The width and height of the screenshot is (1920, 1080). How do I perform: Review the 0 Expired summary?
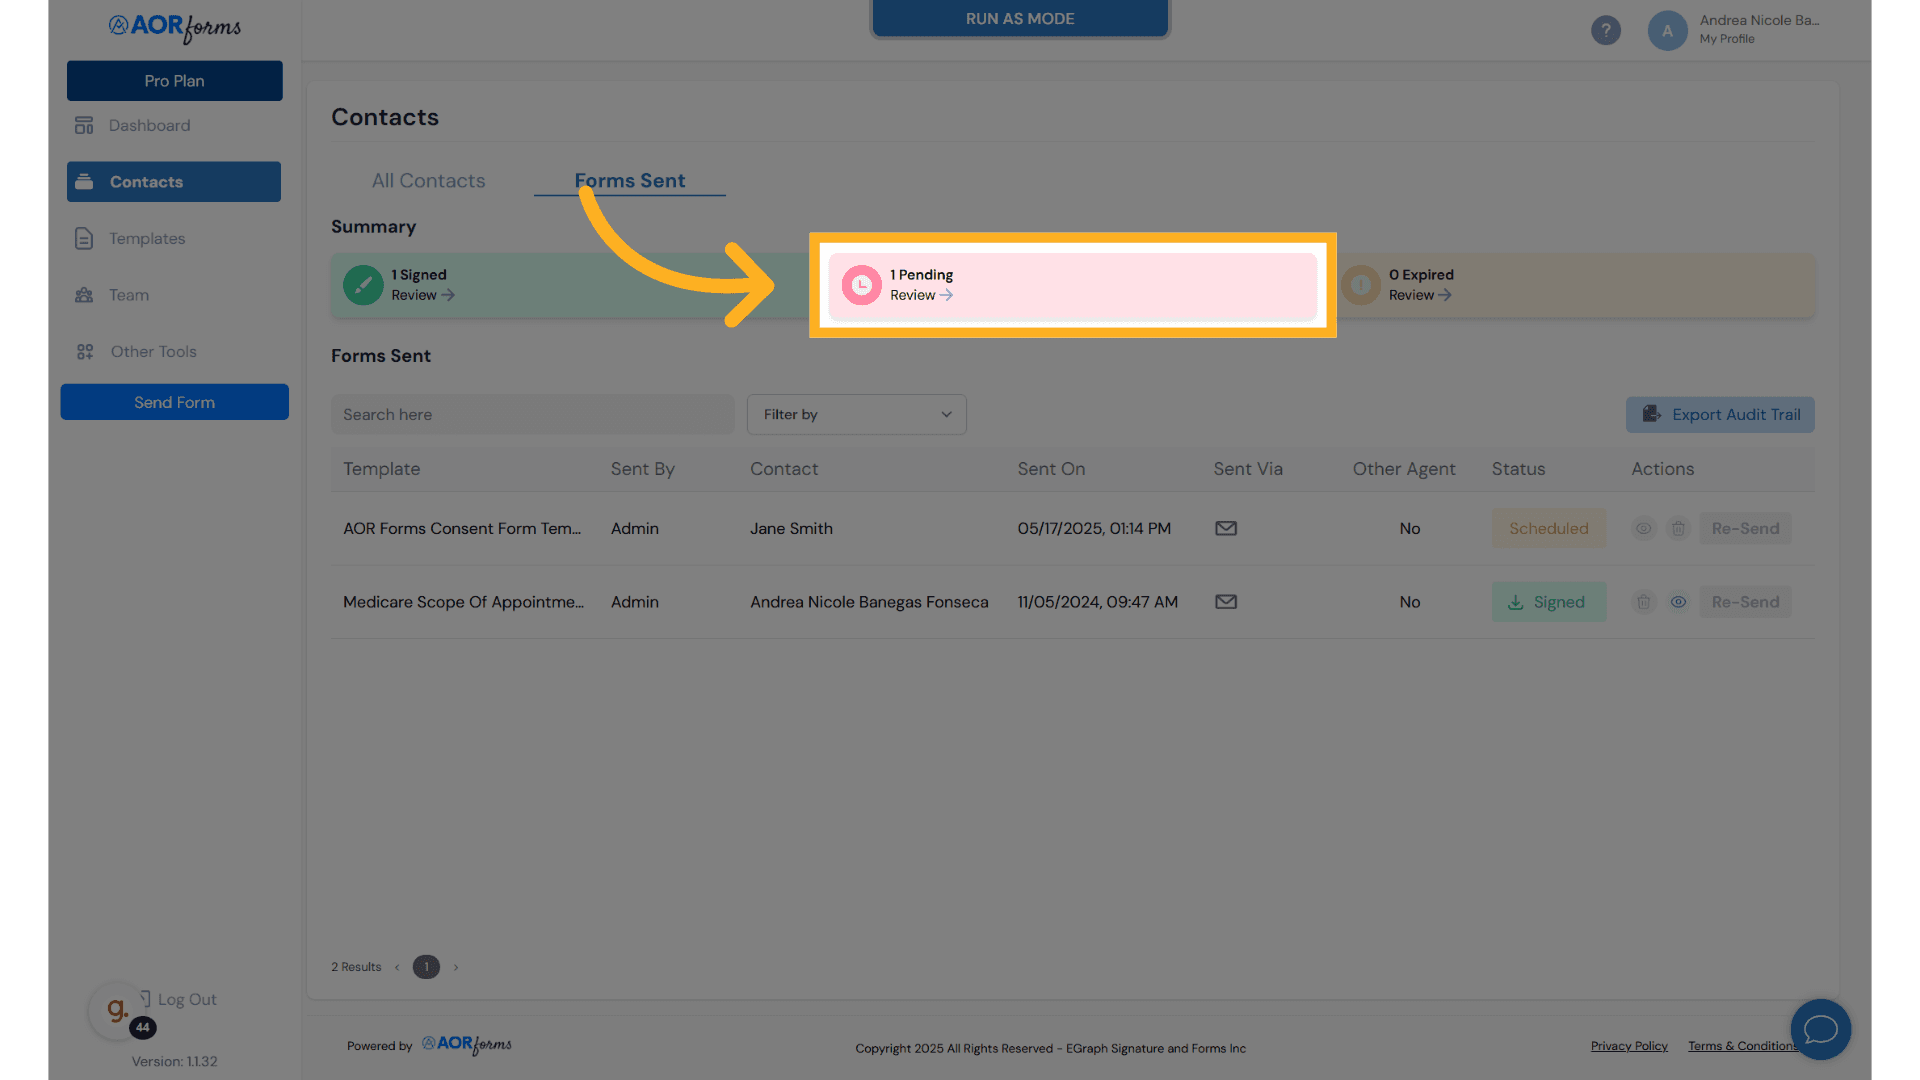1420,295
